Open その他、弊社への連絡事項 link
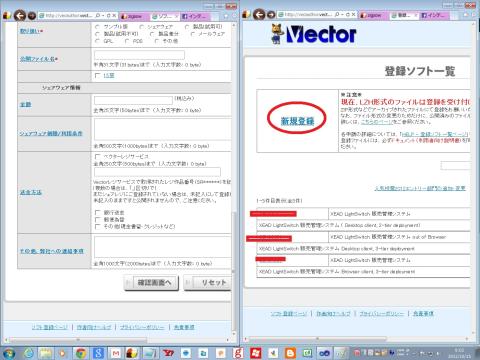 [x=52, y=251]
